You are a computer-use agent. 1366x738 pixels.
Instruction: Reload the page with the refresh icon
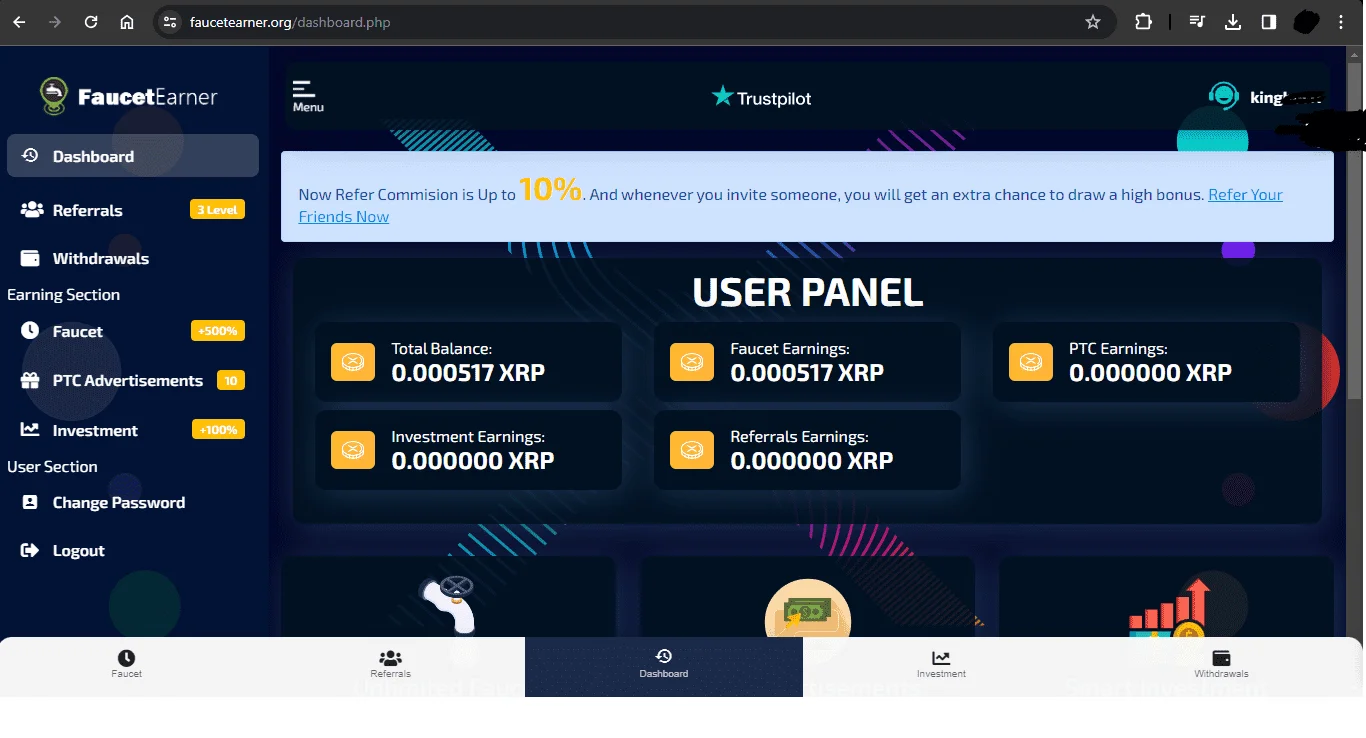91,22
